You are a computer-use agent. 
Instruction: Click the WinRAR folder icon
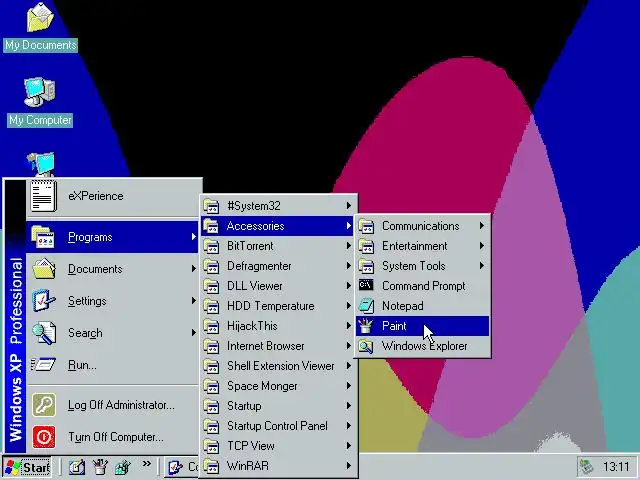(x=211, y=466)
